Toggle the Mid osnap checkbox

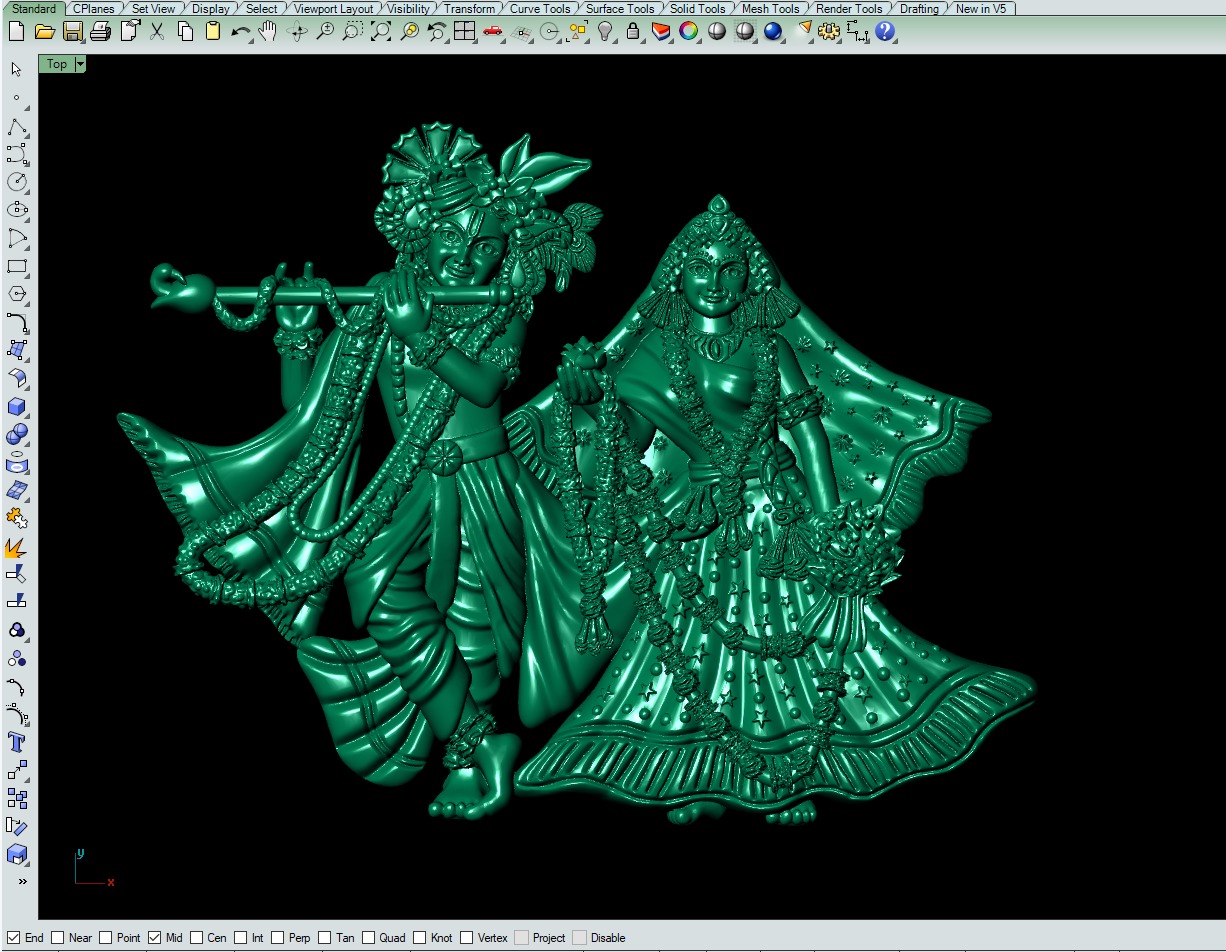154,938
